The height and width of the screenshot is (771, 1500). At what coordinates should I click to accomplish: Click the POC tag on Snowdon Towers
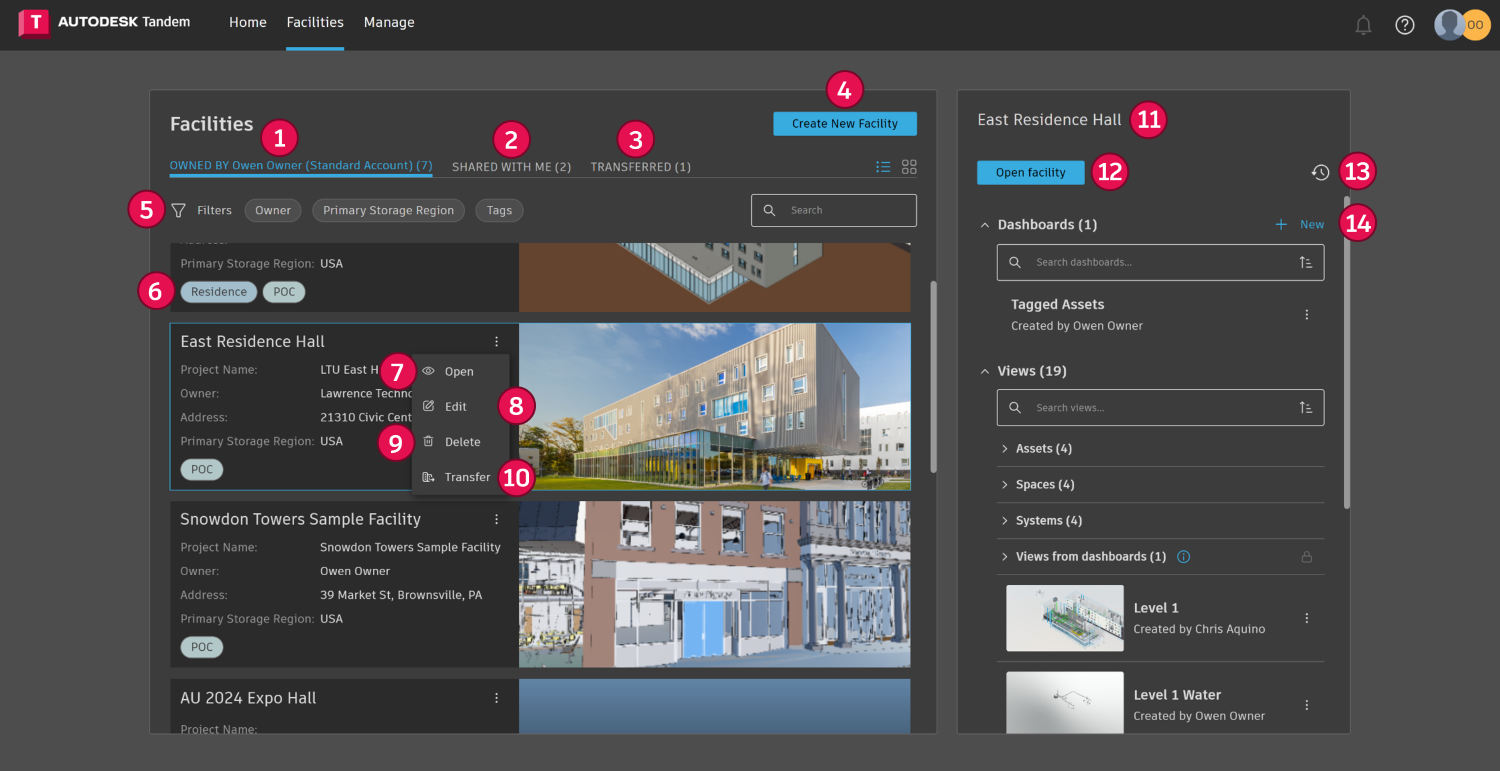click(x=202, y=647)
